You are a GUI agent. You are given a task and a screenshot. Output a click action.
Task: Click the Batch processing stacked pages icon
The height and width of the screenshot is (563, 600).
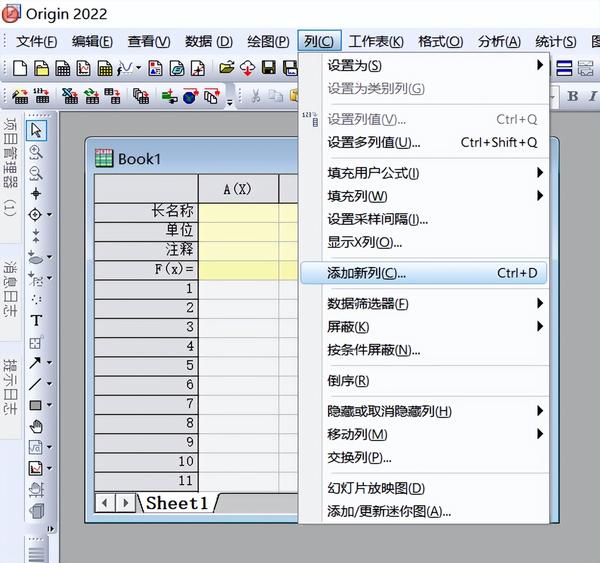click(141, 96)
